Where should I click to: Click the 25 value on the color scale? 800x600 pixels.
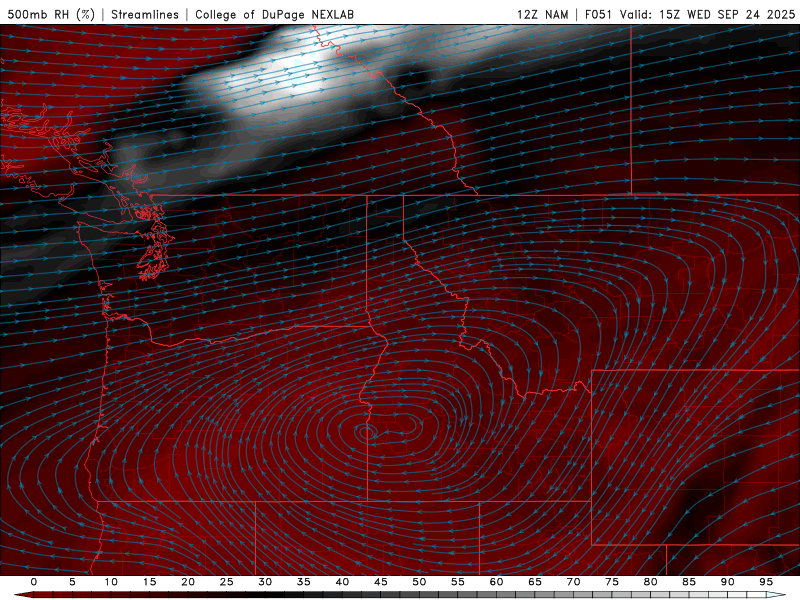click(x=227, y=582)
